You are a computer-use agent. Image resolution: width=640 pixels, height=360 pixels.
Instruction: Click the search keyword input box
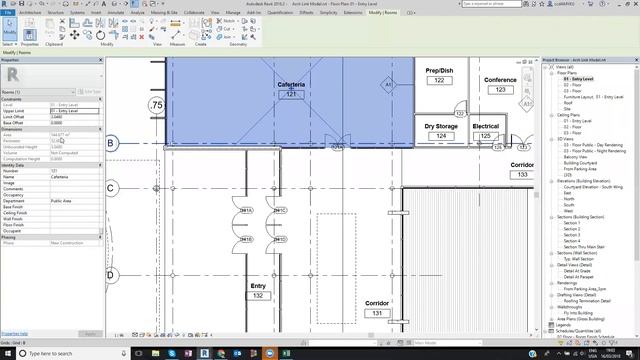click(x=491, y=4)
